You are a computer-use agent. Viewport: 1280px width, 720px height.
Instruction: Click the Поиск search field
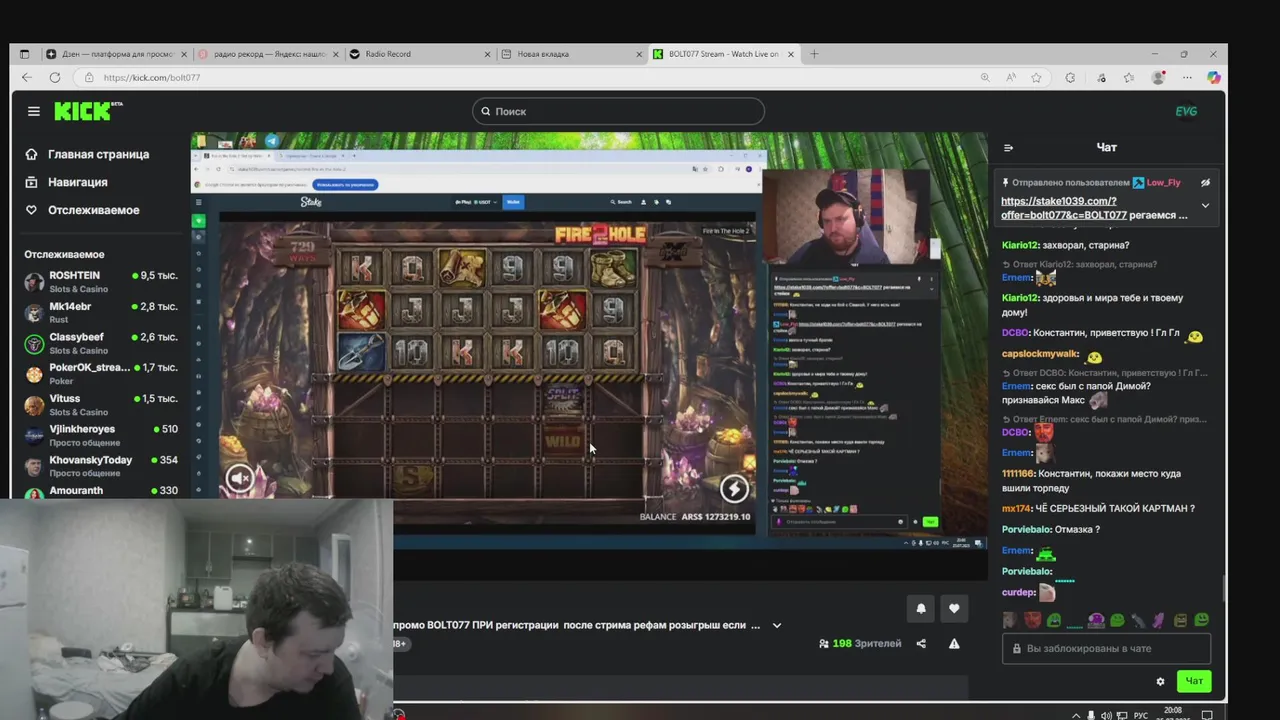(618, 111)
